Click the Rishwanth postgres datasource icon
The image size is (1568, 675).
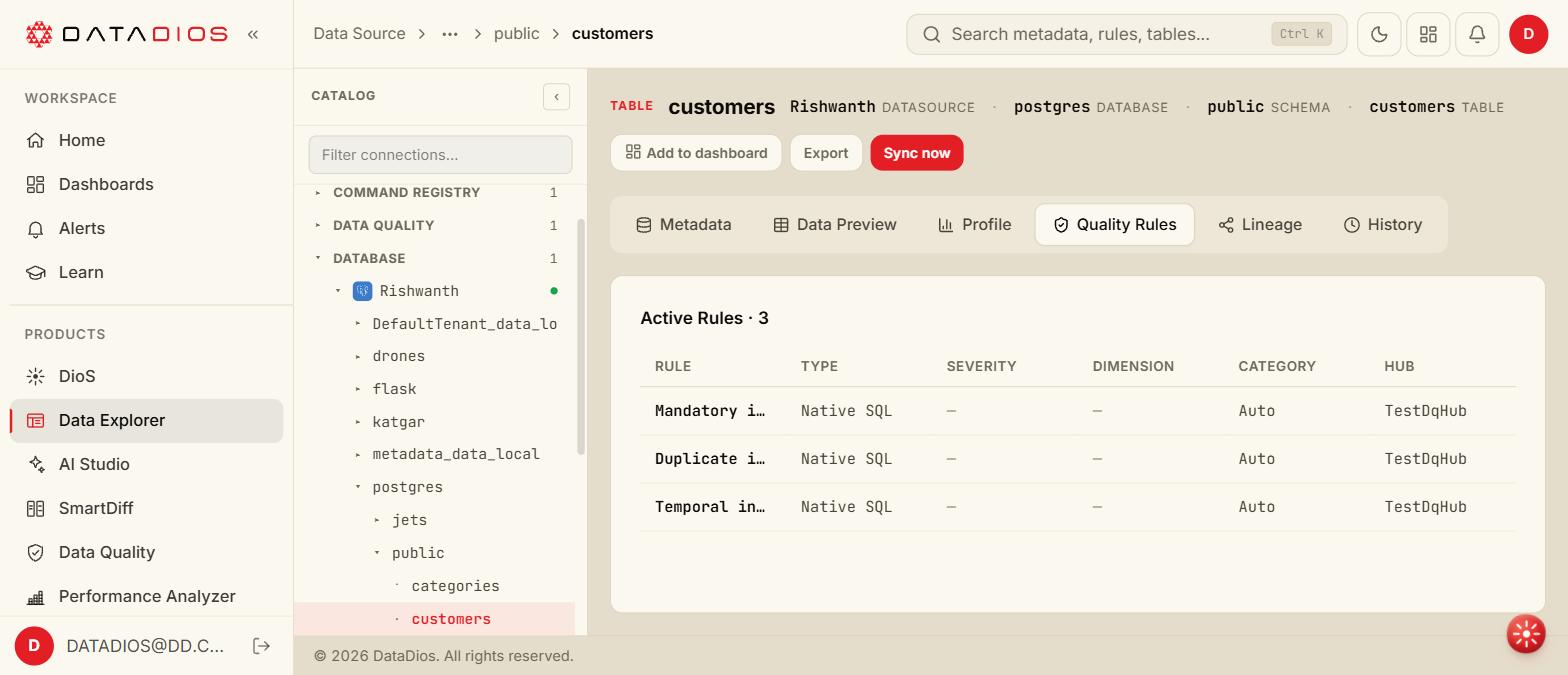[363, 291]
